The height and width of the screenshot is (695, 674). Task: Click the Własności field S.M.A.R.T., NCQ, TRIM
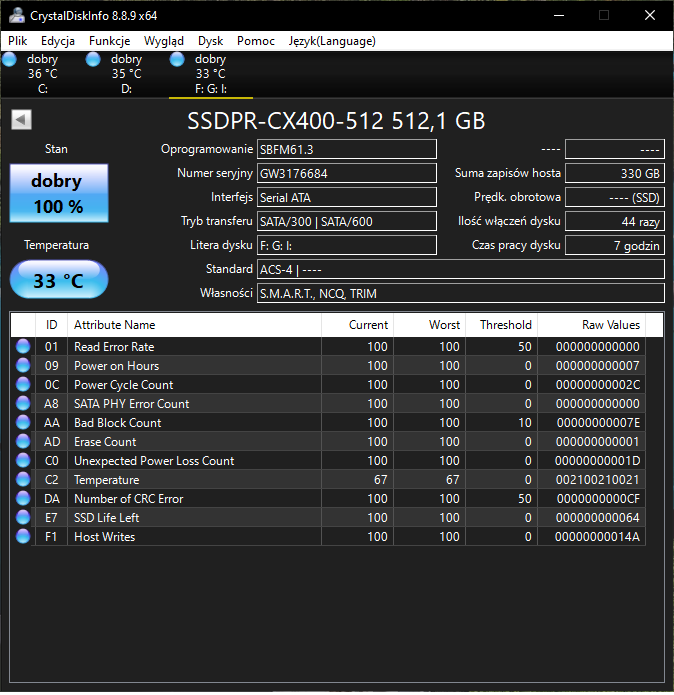point(461,293)
